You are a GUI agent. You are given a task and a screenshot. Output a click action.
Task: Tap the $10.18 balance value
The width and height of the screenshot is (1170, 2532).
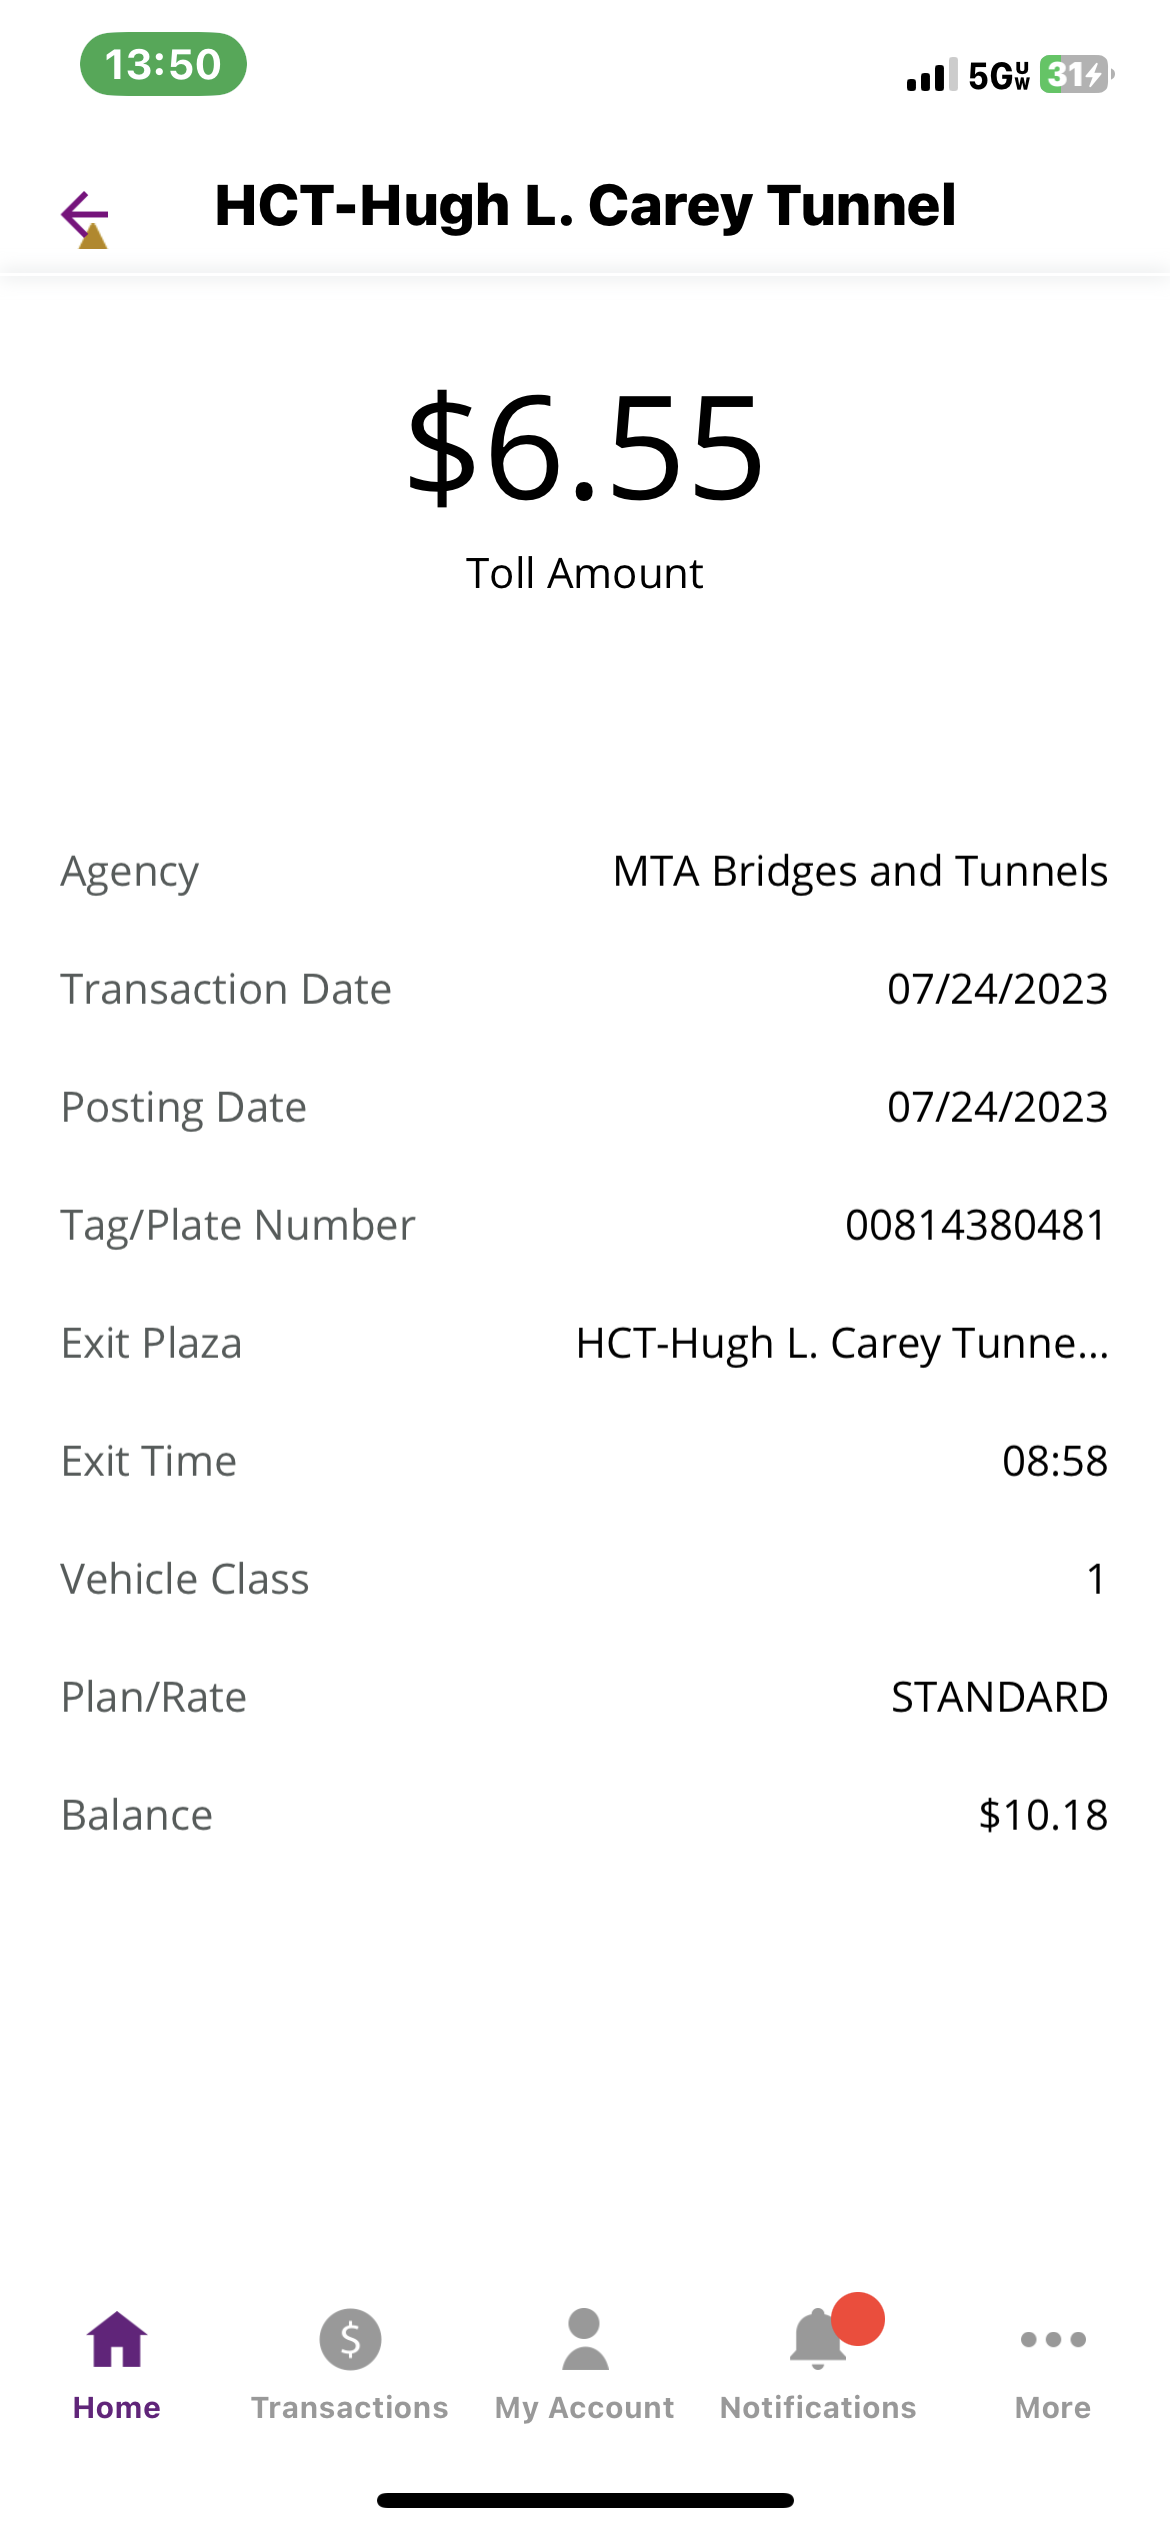coord(1043,1815)
